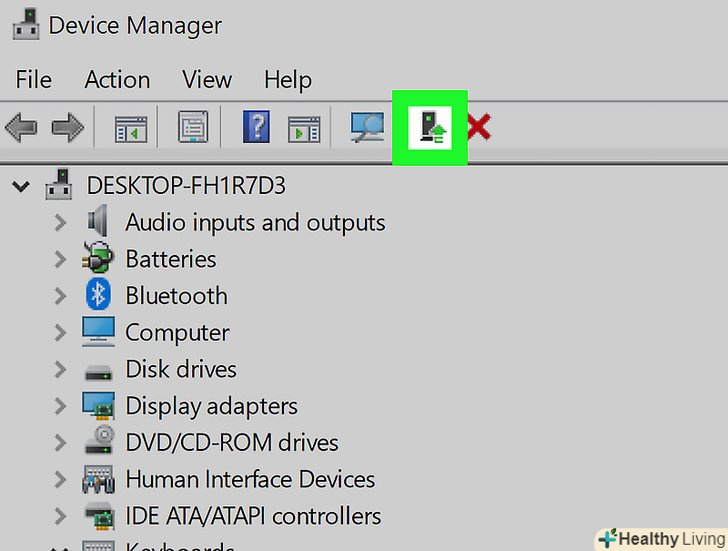Click the blue Bluetooth icon

pos(98,294)
